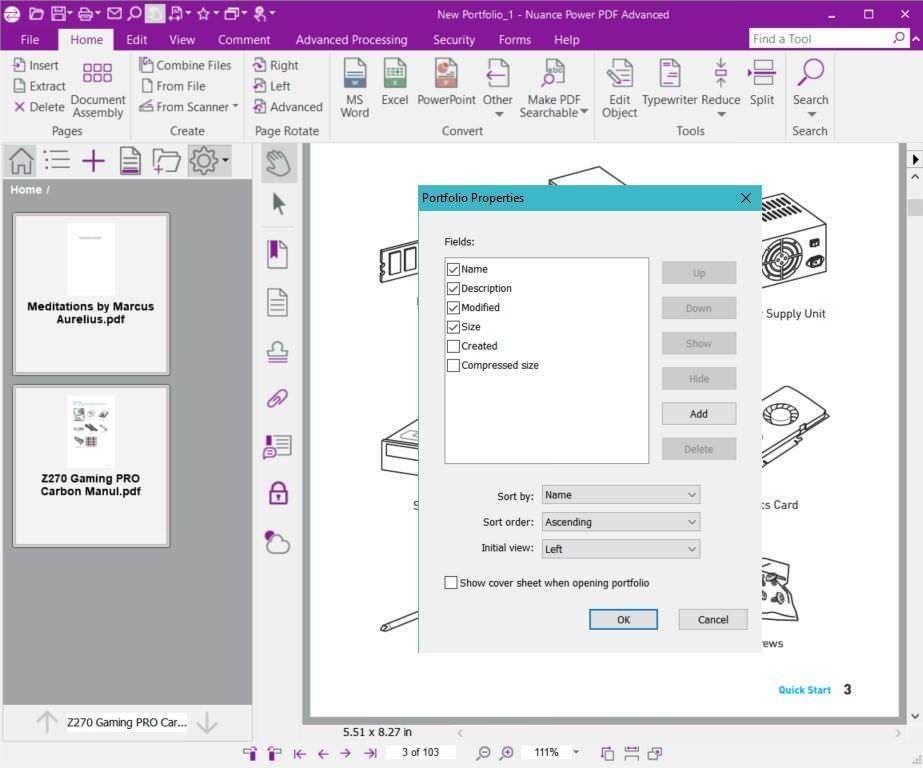Open the Initial view dropdown
This screenshot has height=768, width=923.
[x=620, y=549]
